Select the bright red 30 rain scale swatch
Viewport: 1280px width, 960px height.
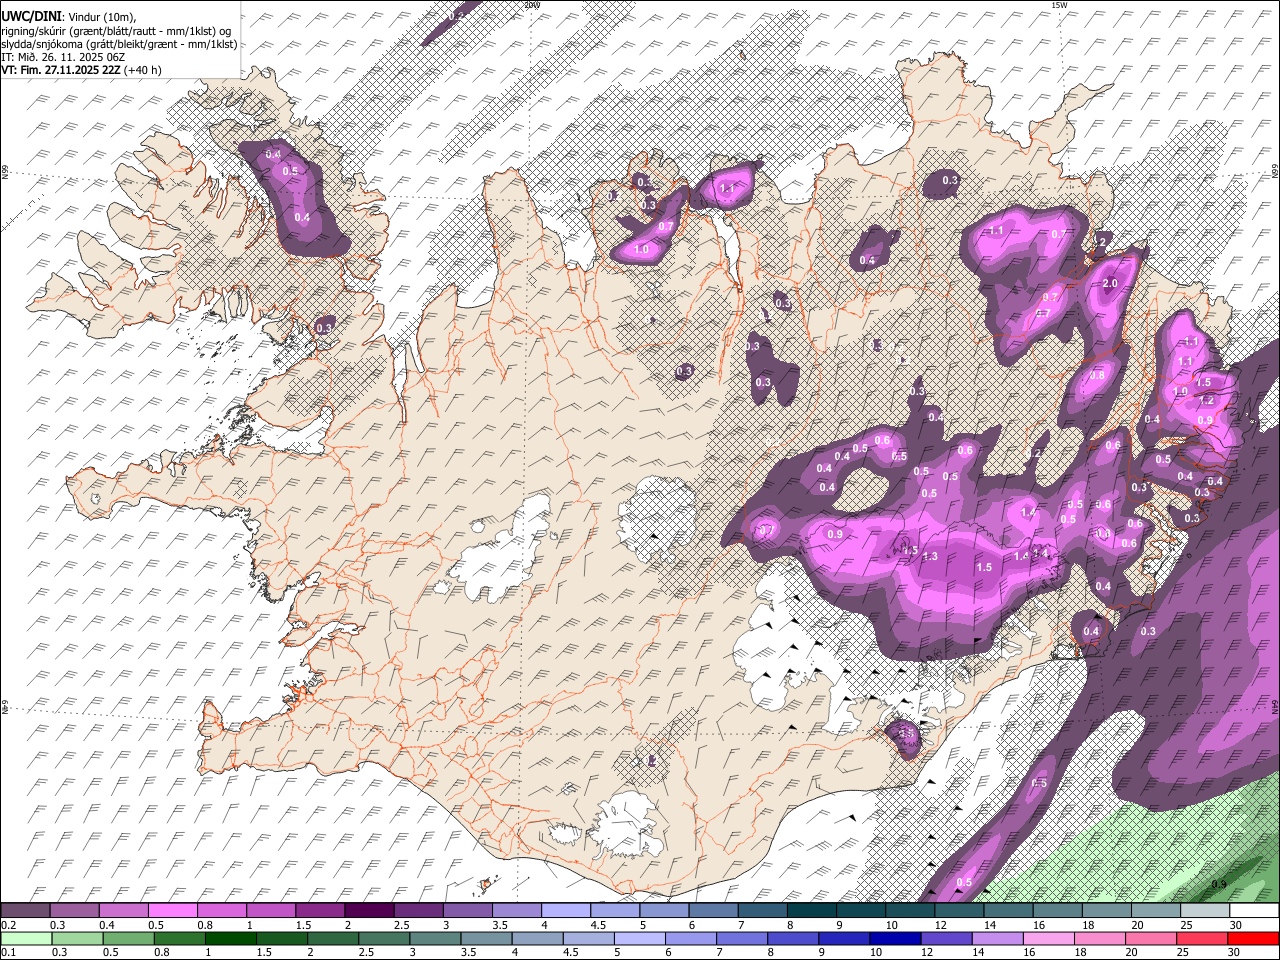click(x=1253, y=938)
